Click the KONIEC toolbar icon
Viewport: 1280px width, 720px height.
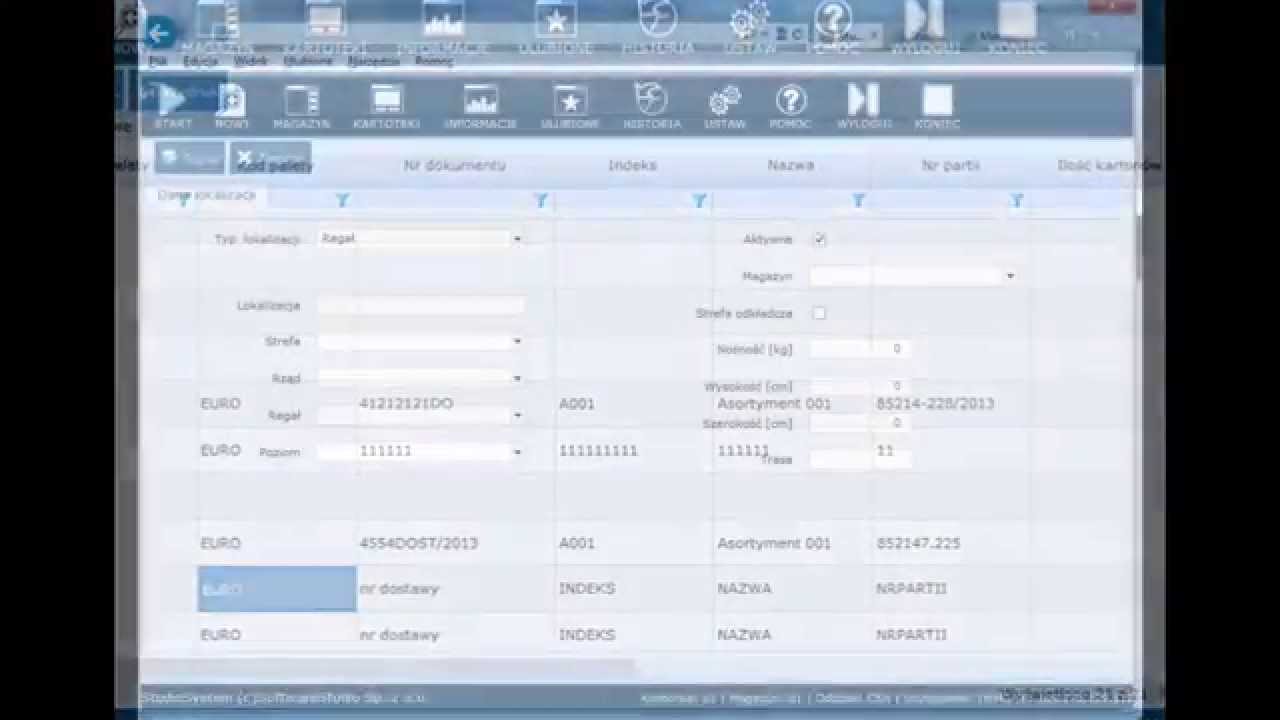pos(937,106)
